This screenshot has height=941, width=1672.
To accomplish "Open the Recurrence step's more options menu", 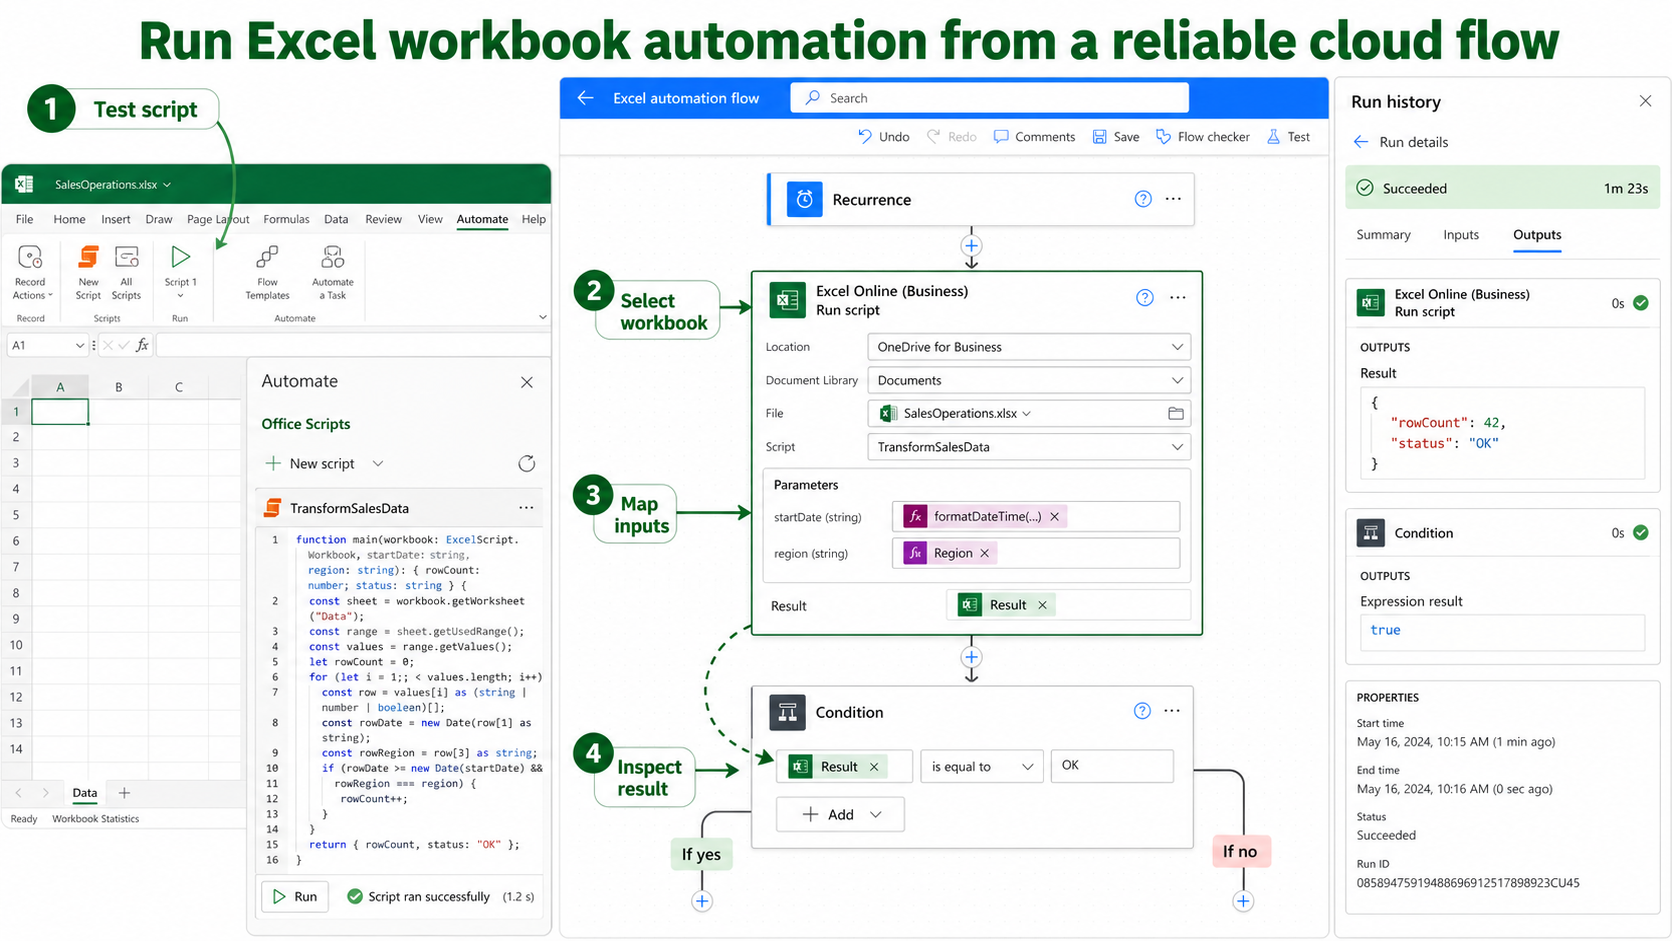I will pyautogui.click(x=1173, y=199).
